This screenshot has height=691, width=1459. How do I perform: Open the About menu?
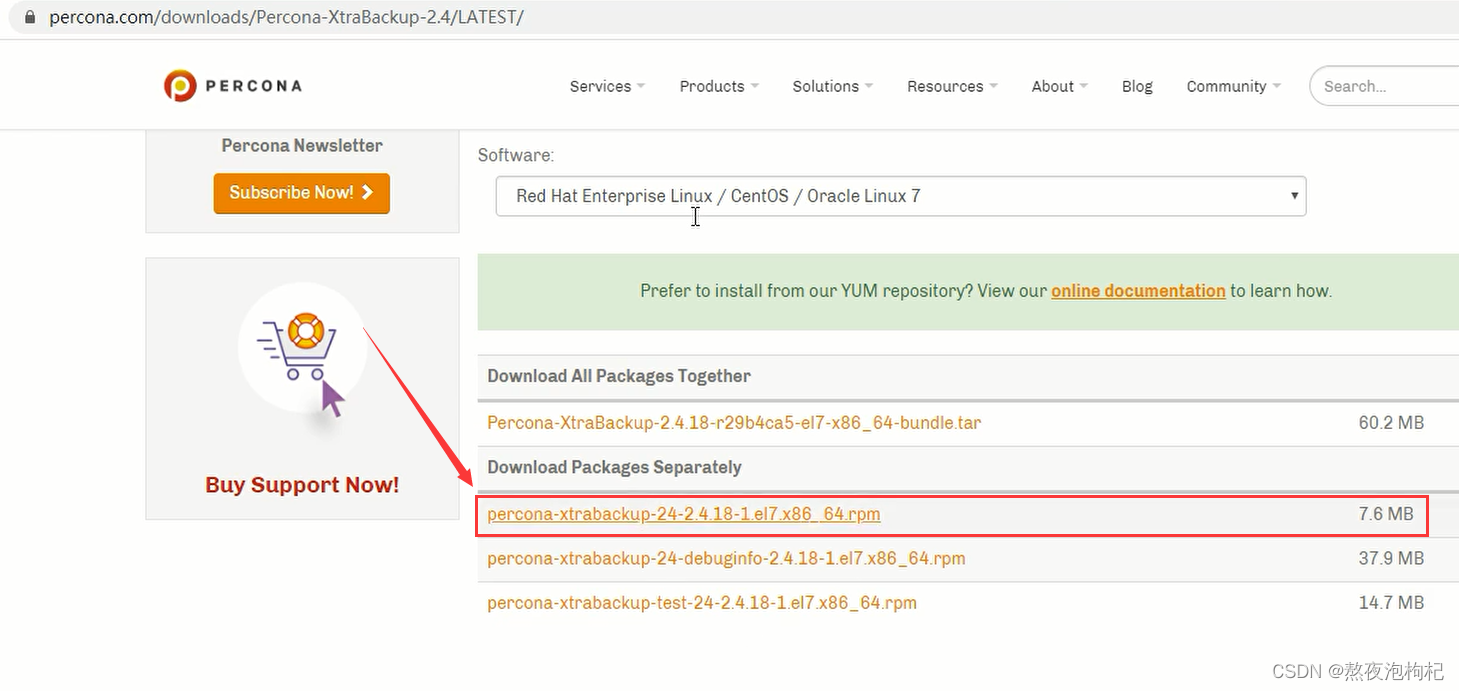pos(1059,86)
